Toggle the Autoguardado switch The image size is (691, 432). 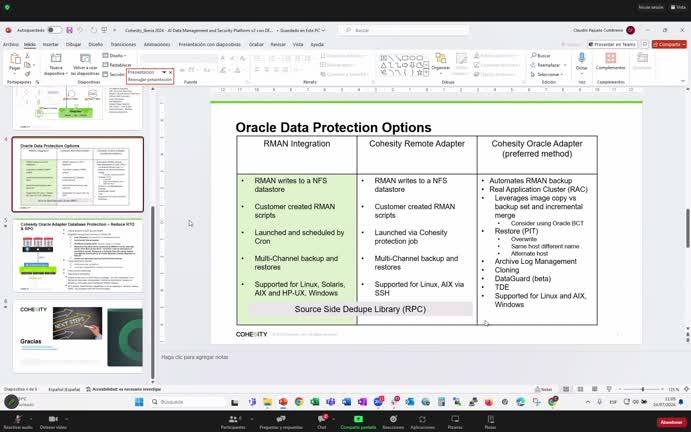[54, 30]
